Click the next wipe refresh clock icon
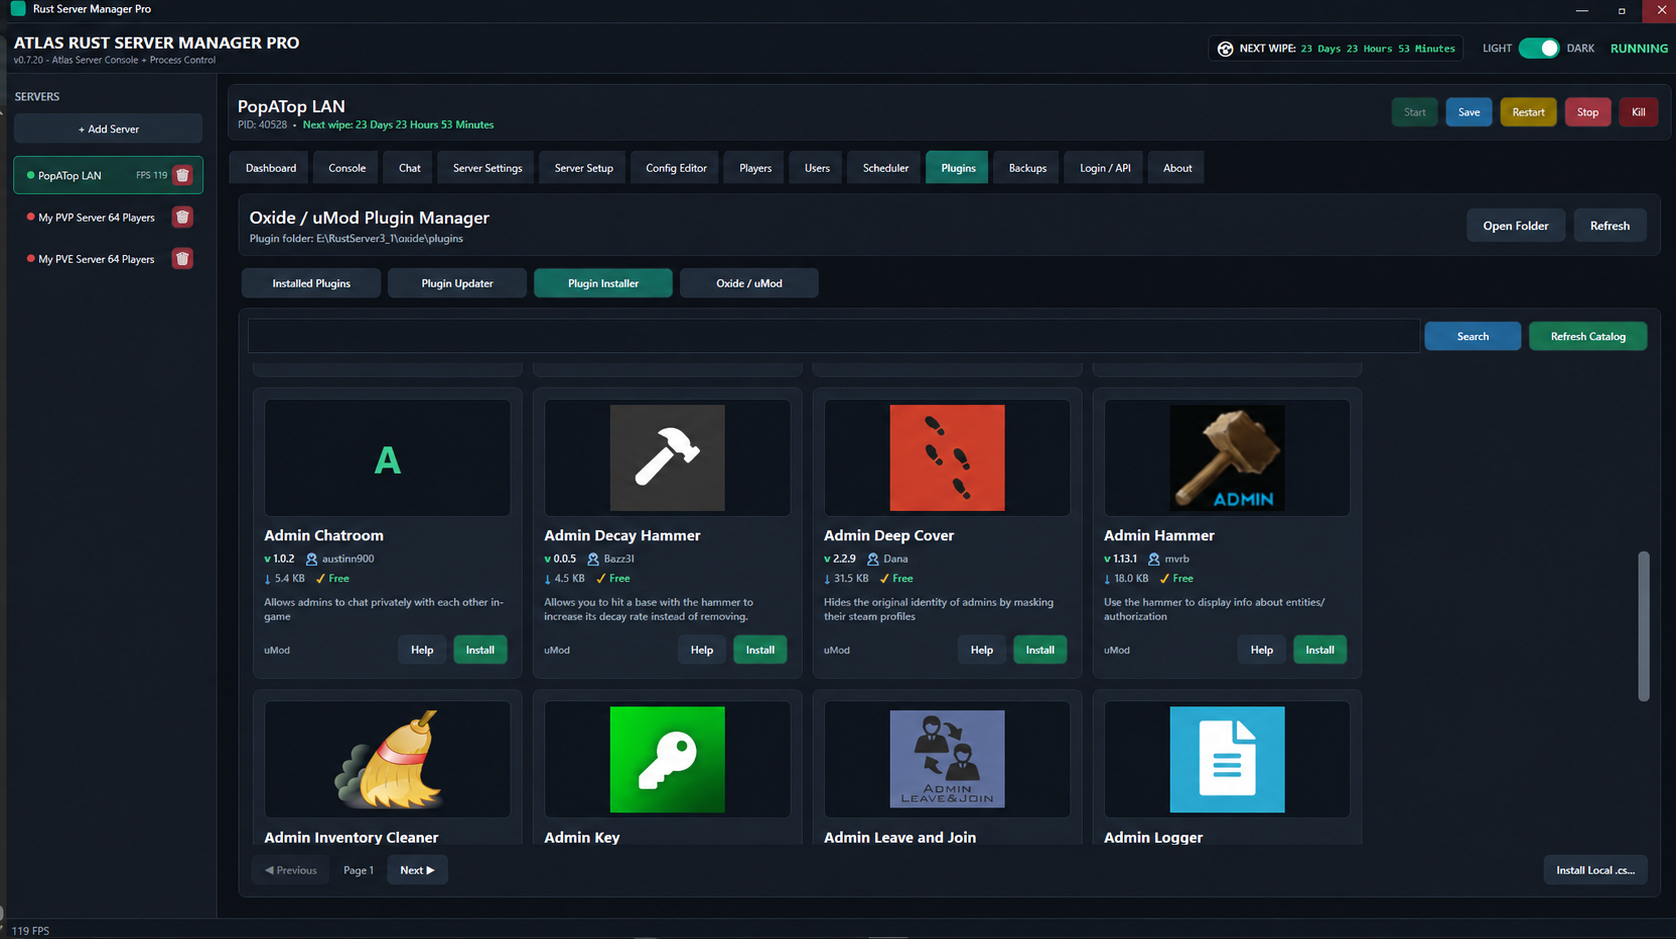Viewport: 1676px width, 939px height. 1225,49
